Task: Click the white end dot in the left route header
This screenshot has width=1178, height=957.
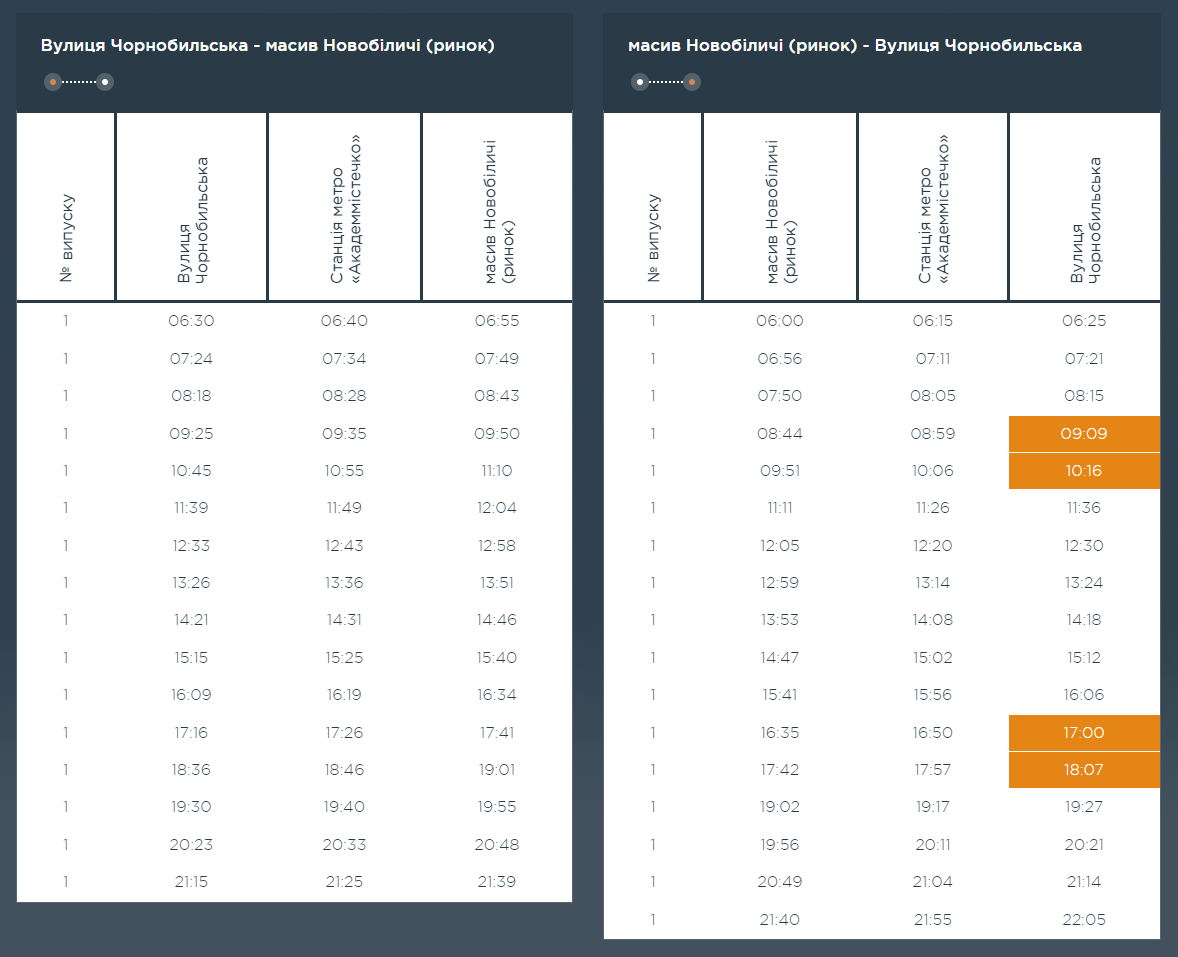Action: coord(104,82)
